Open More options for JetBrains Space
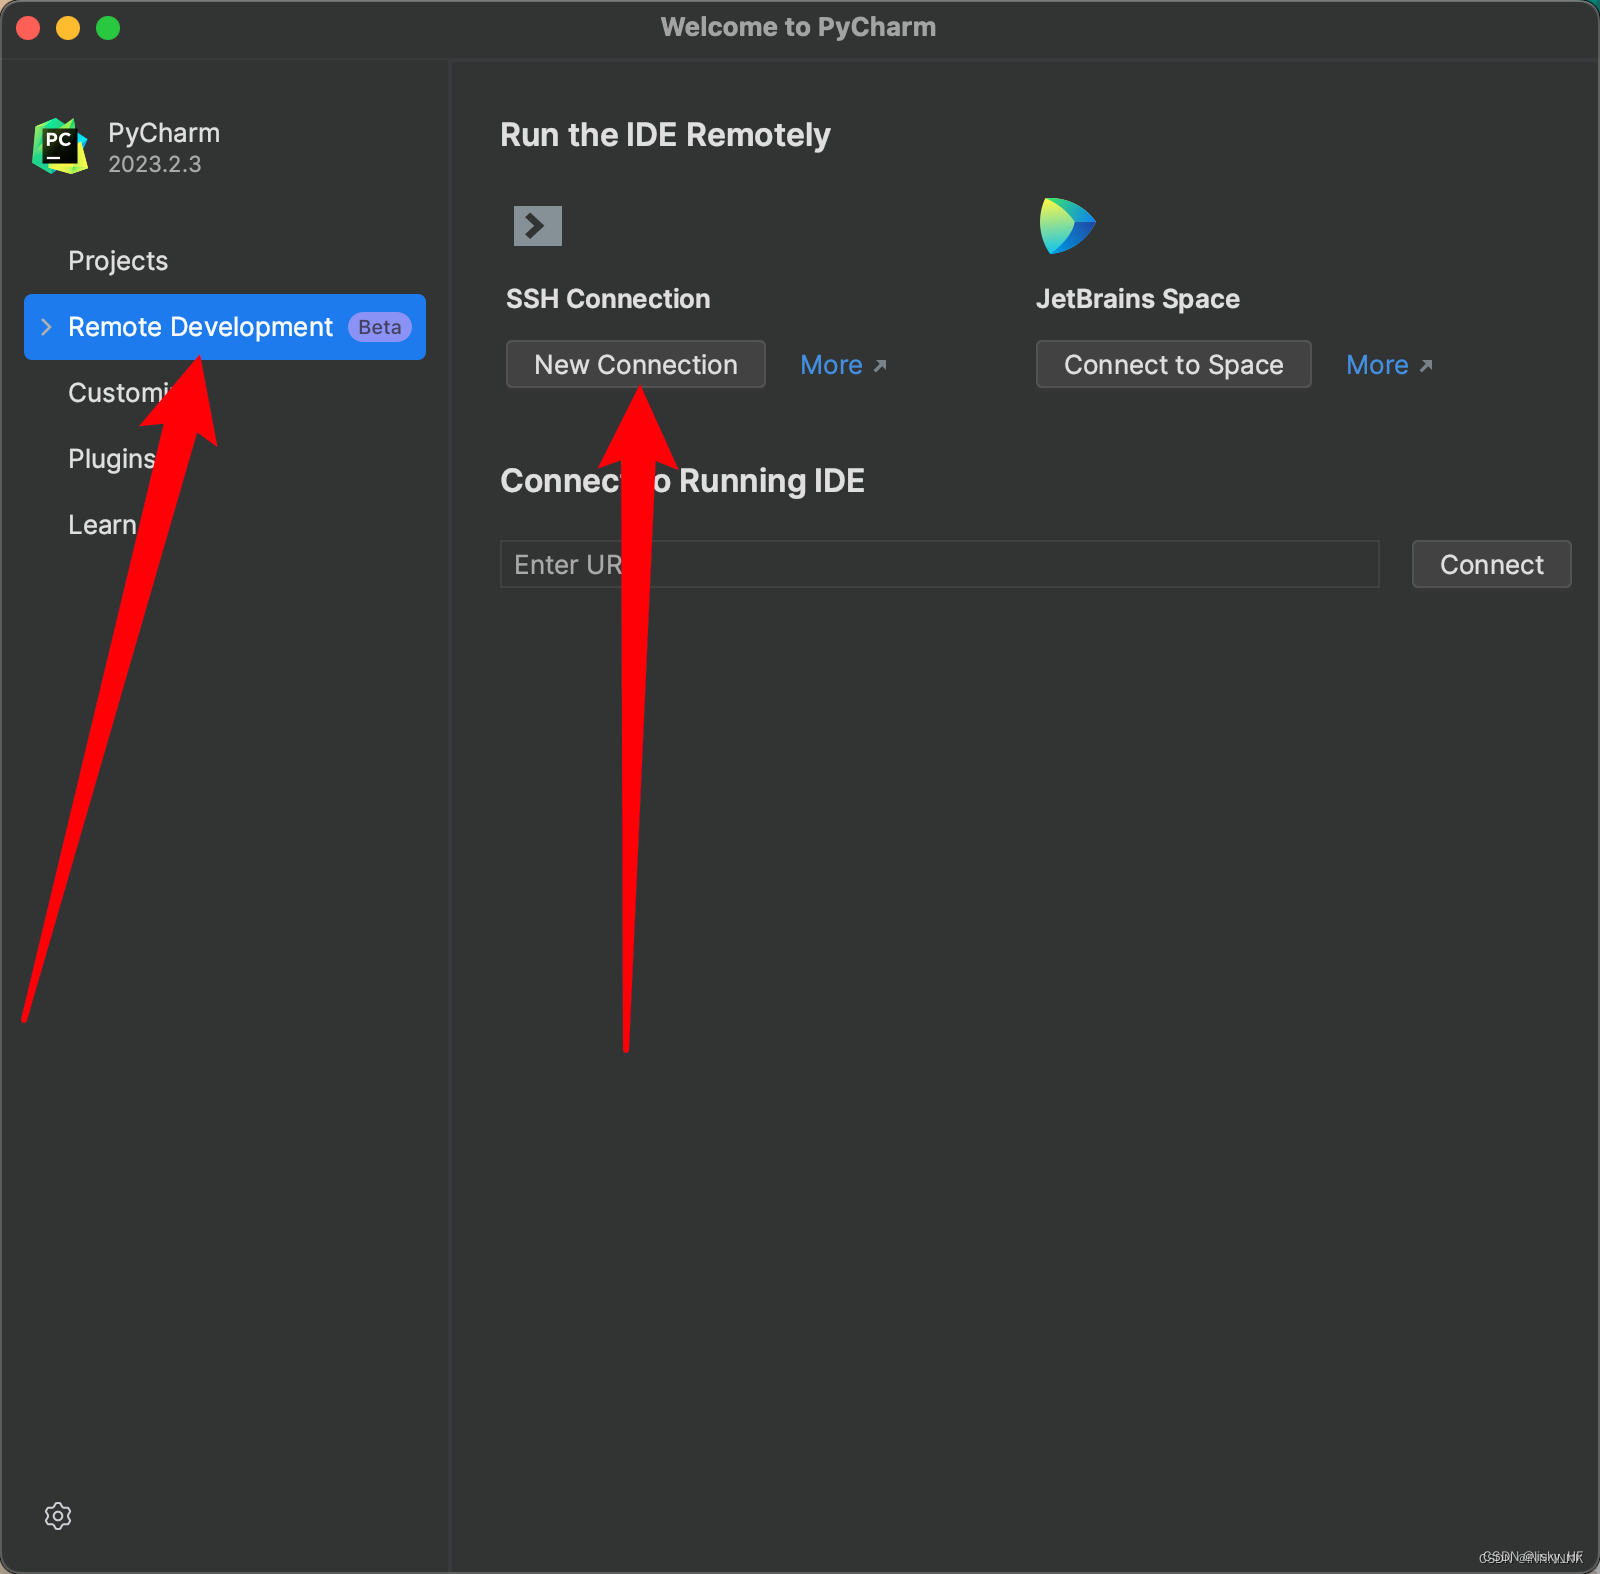Viewport: 1600px width, 1574px height. 1377,364
